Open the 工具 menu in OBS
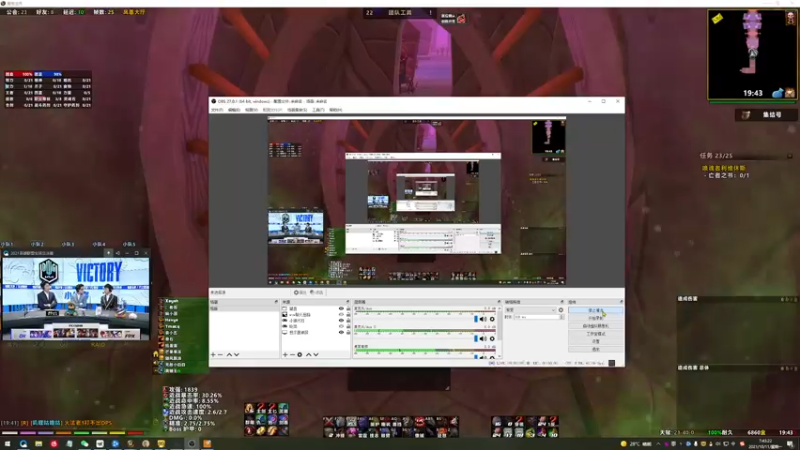800x450 pixels. (318, 110)
